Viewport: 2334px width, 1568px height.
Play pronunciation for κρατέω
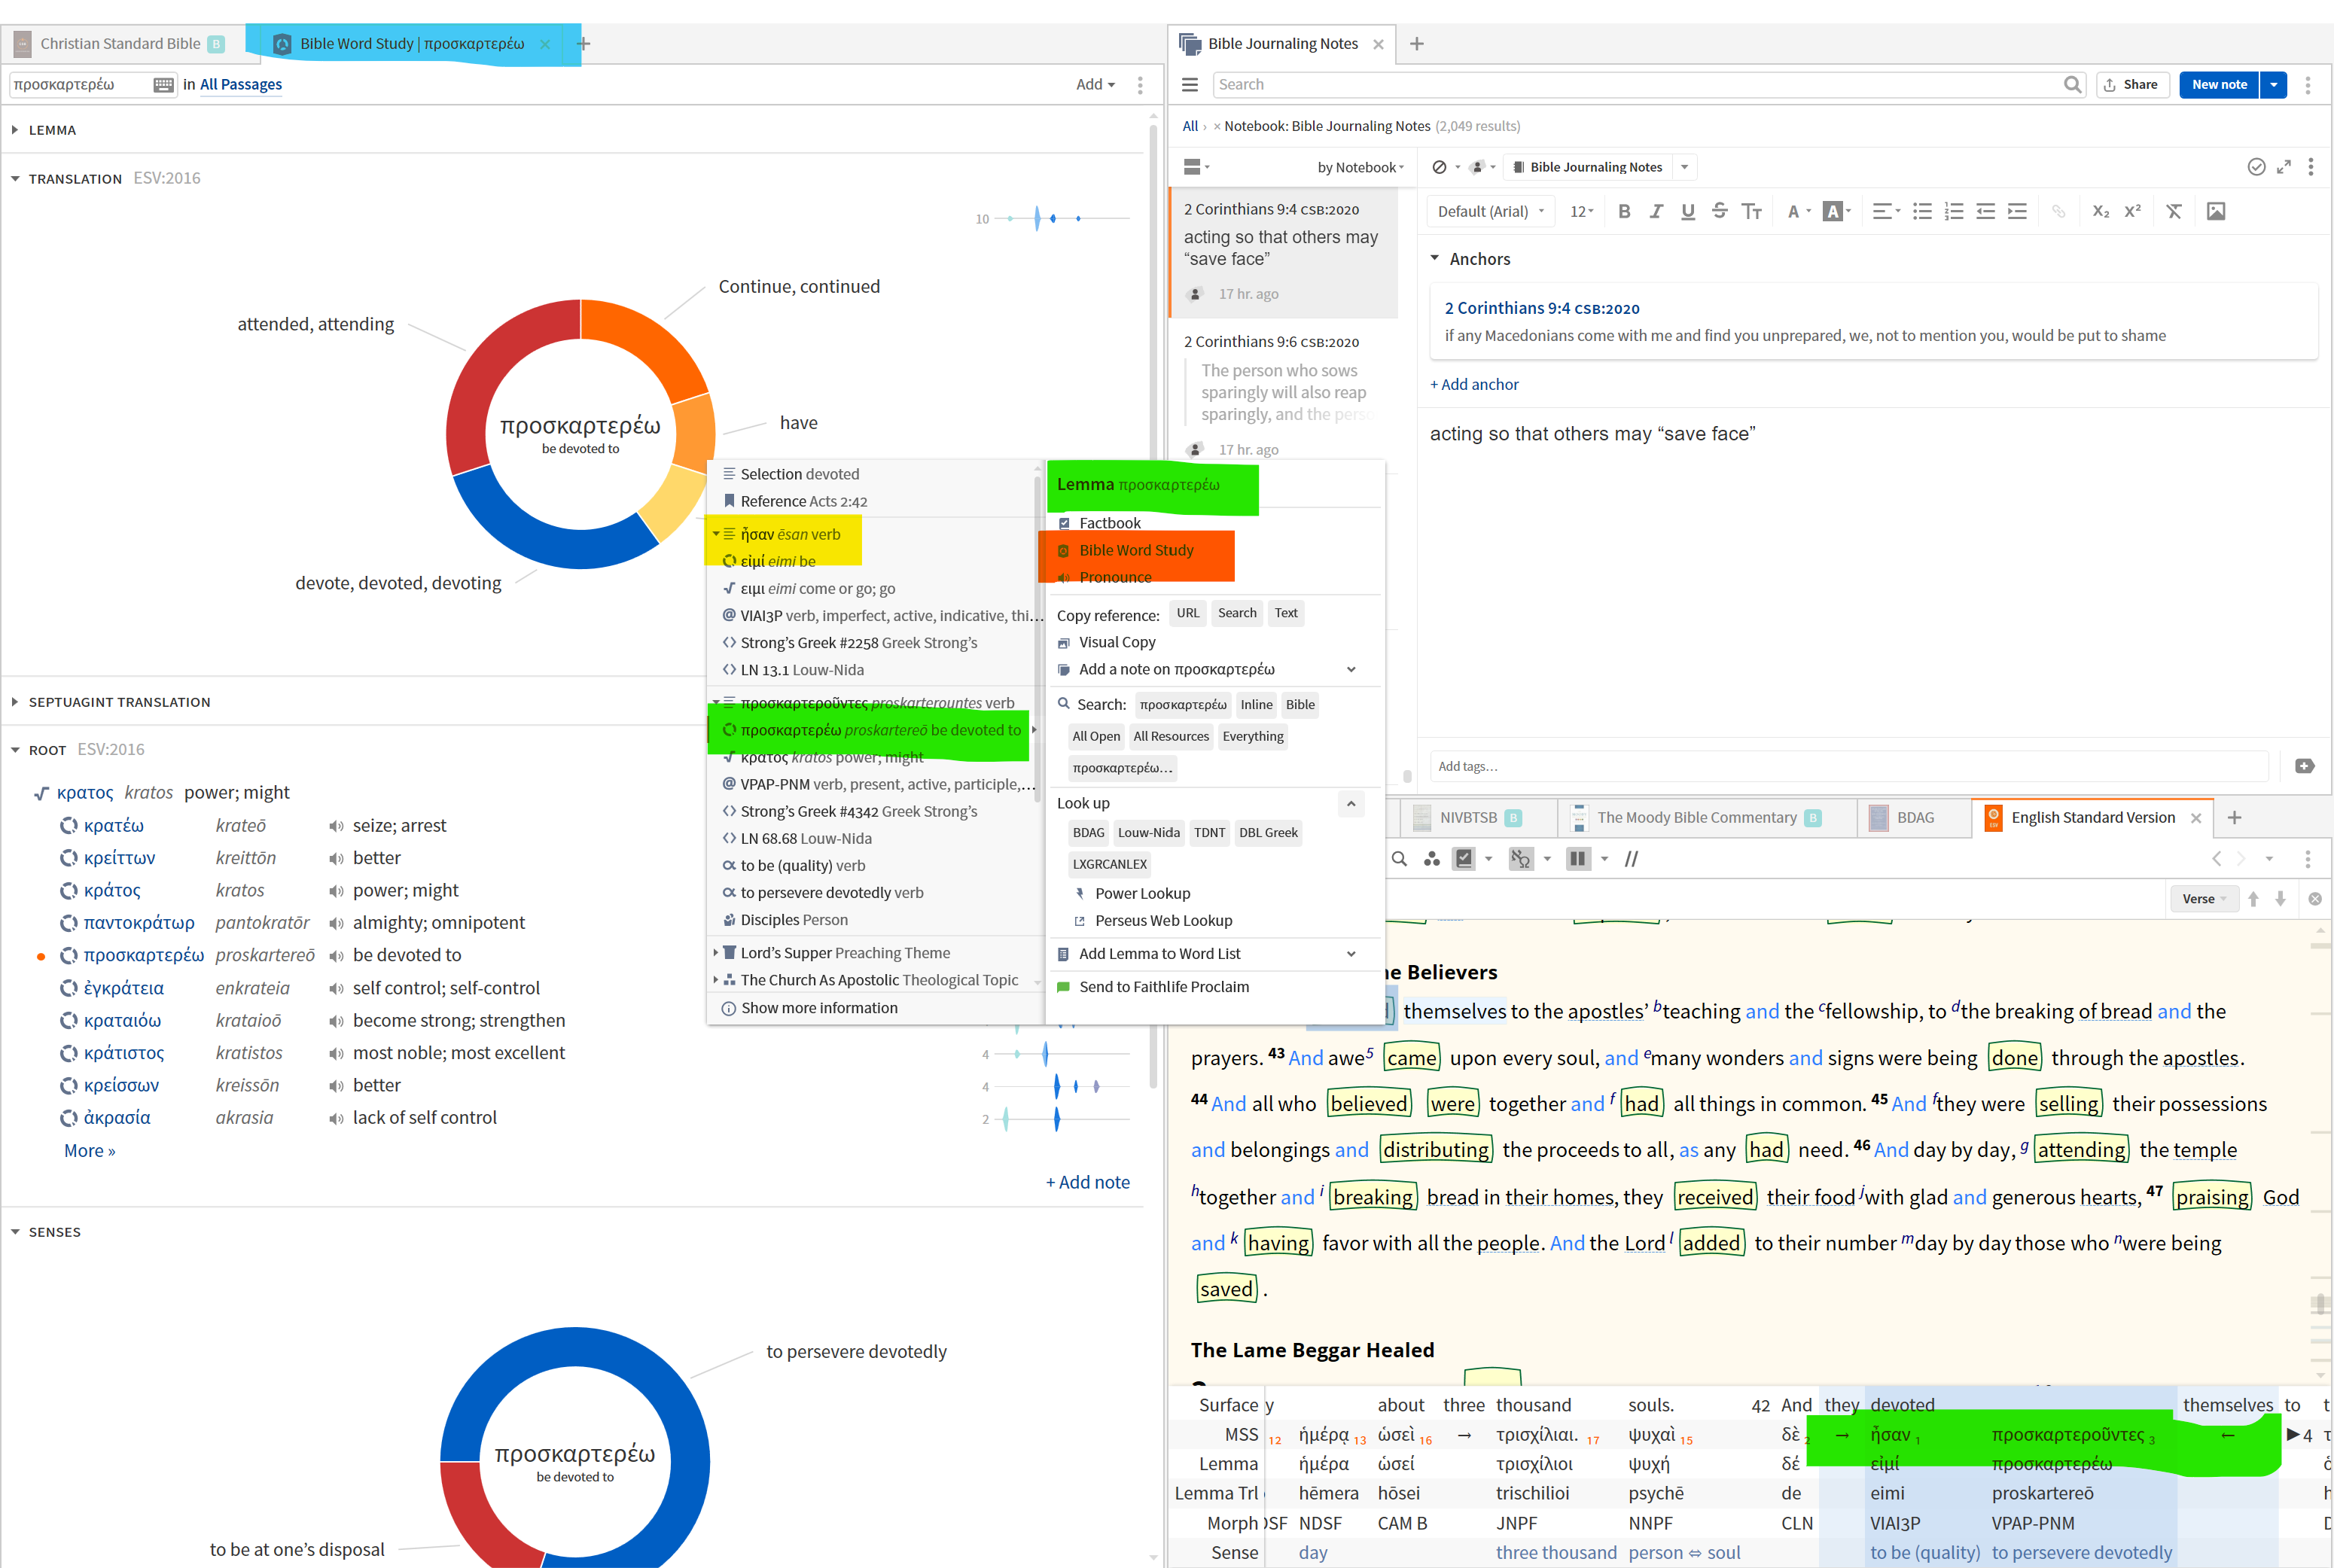pyautogui.click(x=336, y=826)
